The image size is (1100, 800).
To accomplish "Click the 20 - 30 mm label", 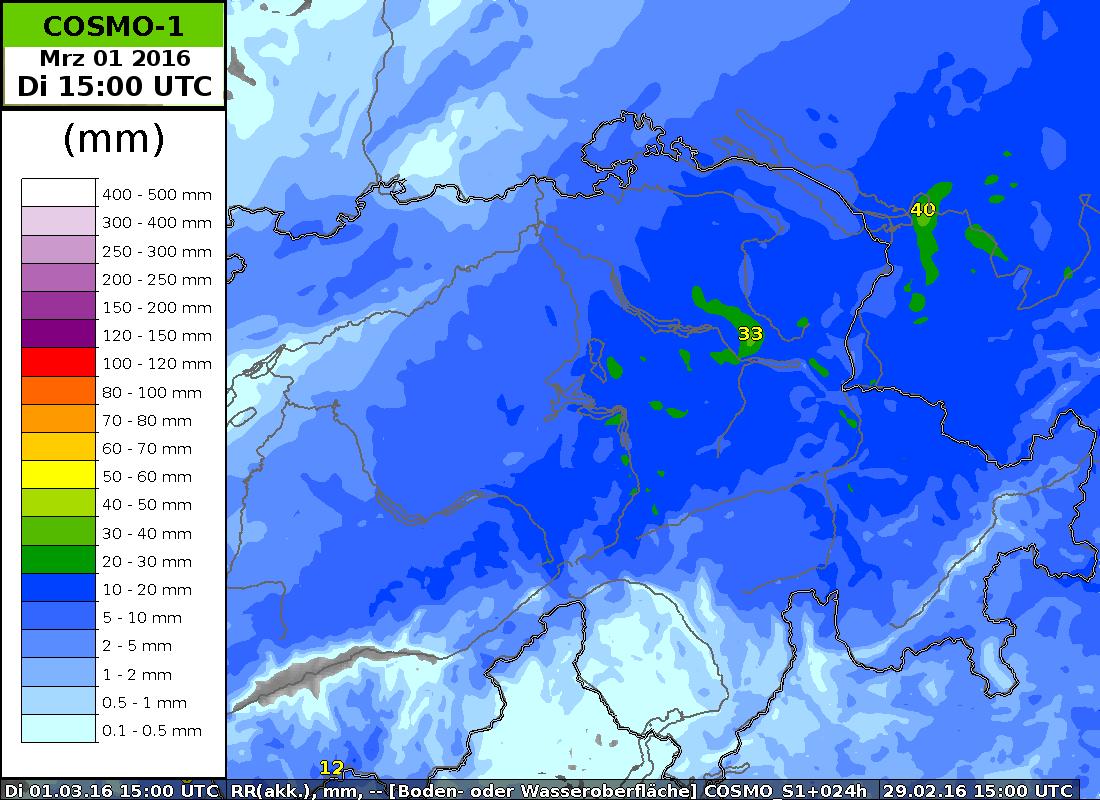I will pyautogui.click(x=147, y=561).
